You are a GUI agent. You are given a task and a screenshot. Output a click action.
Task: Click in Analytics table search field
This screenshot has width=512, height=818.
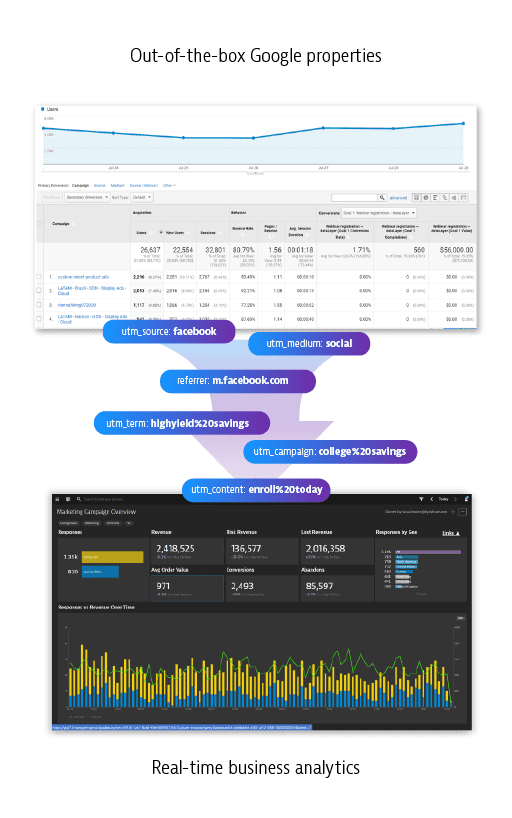pyautogui.click(x=354, y=198)
